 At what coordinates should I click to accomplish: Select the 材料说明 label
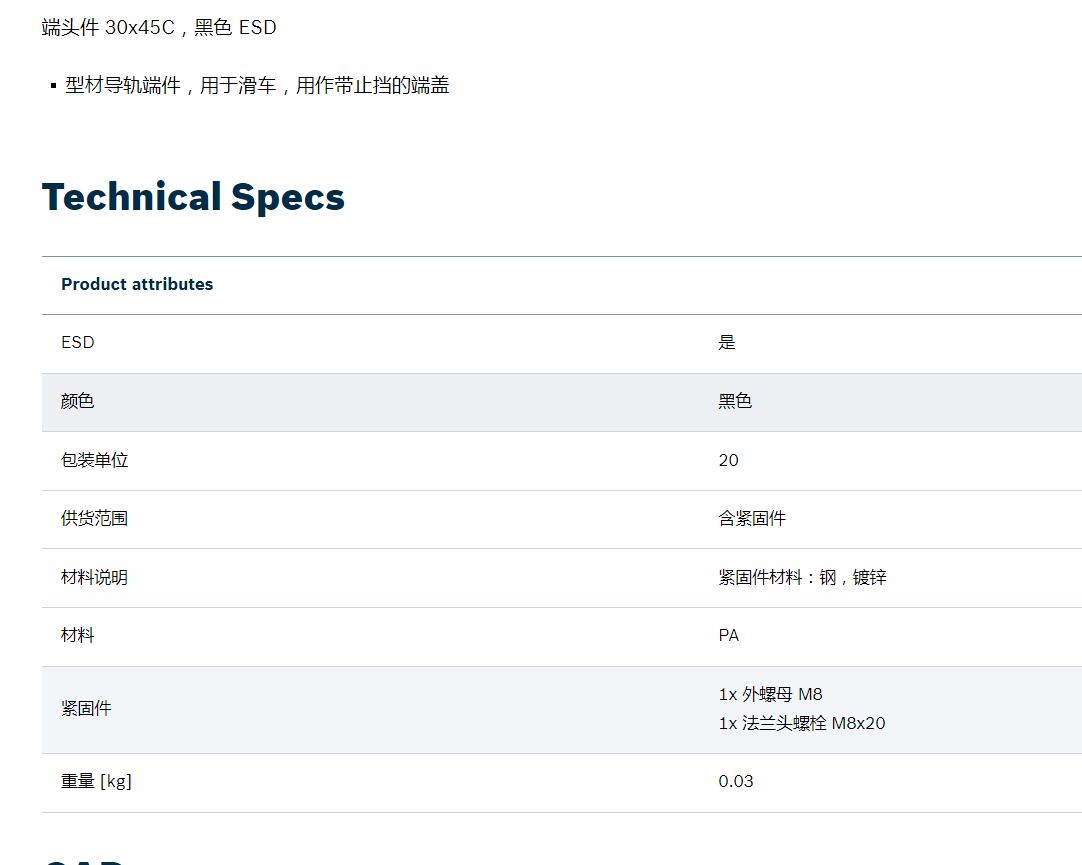tap(95, 577)
